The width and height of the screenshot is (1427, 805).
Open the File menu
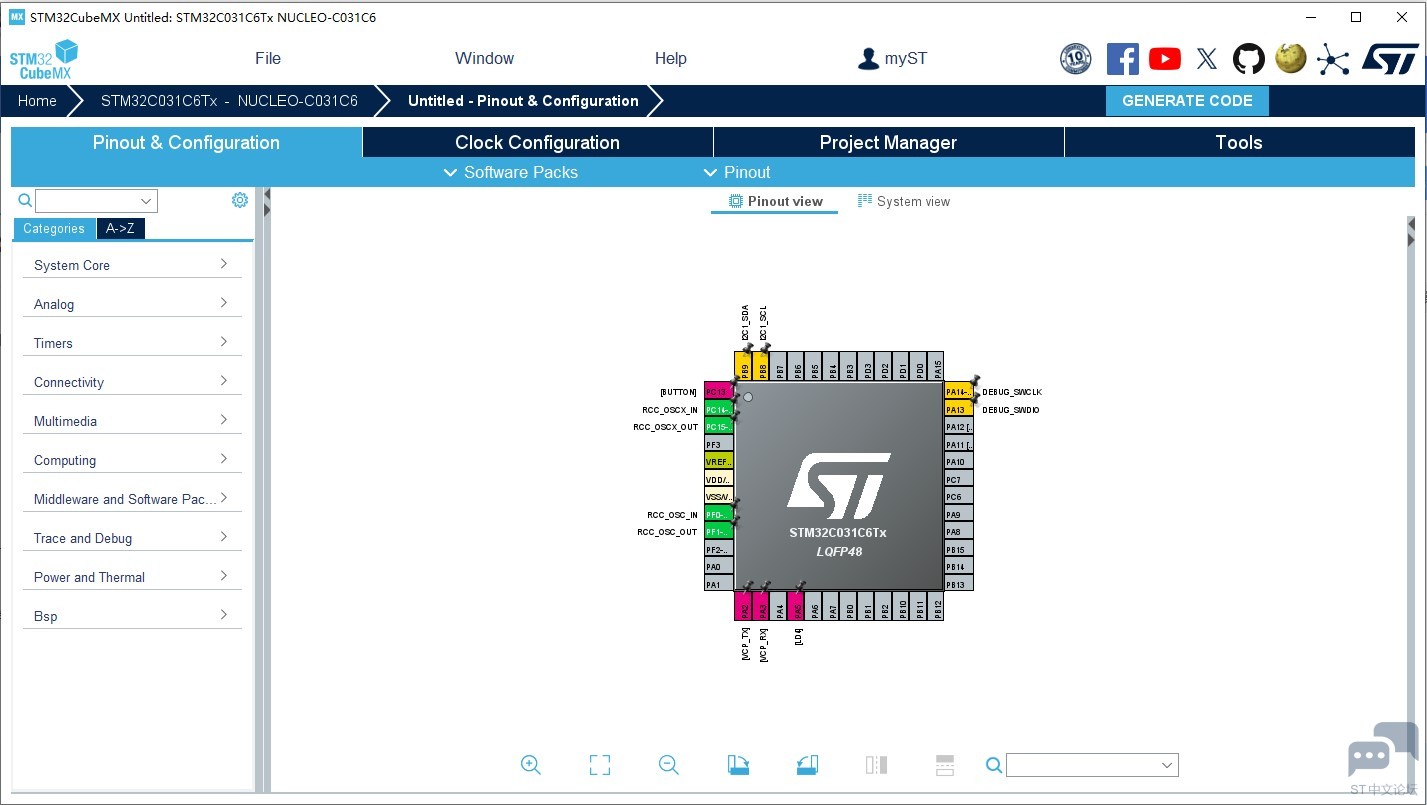tap(268, 58)
